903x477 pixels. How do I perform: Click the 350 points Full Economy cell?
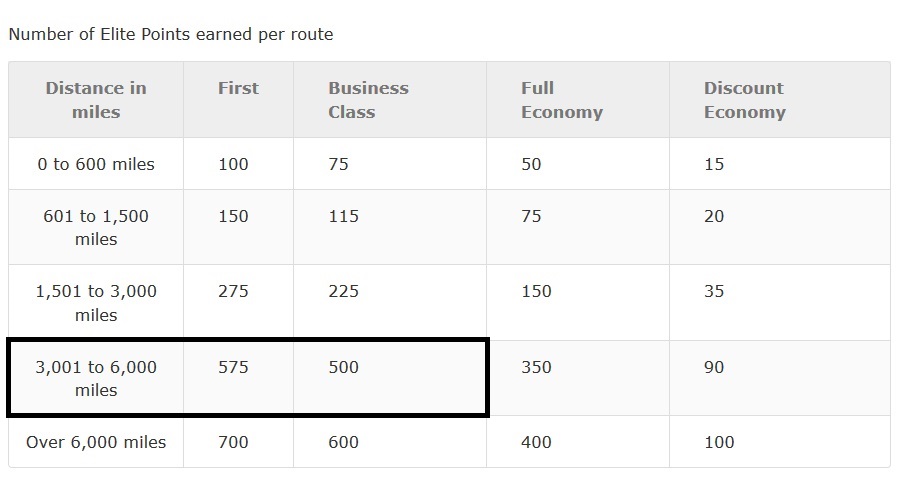click(x=536, y=367)
